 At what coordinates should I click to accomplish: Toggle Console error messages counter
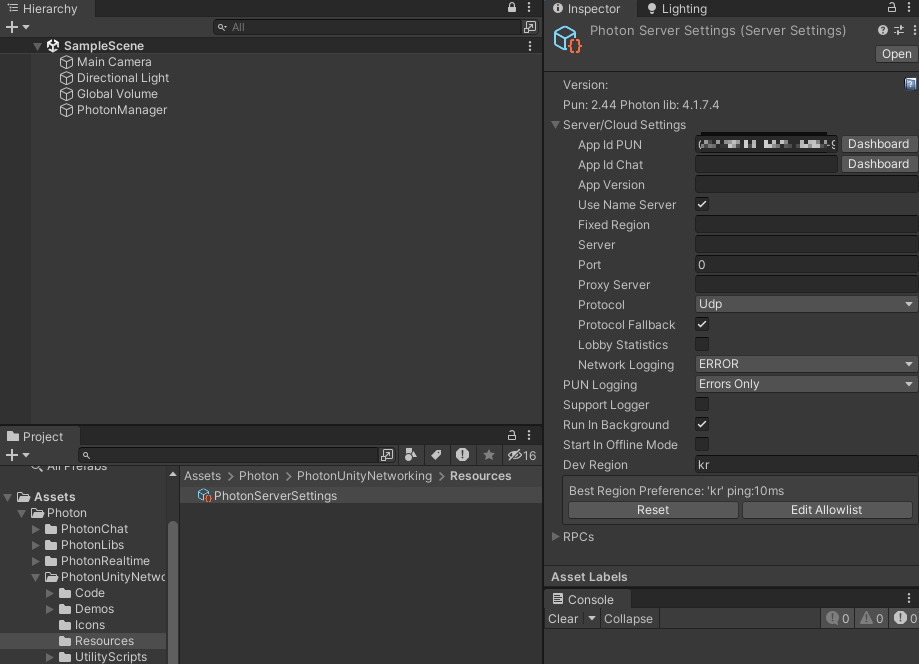click(904, 618)
